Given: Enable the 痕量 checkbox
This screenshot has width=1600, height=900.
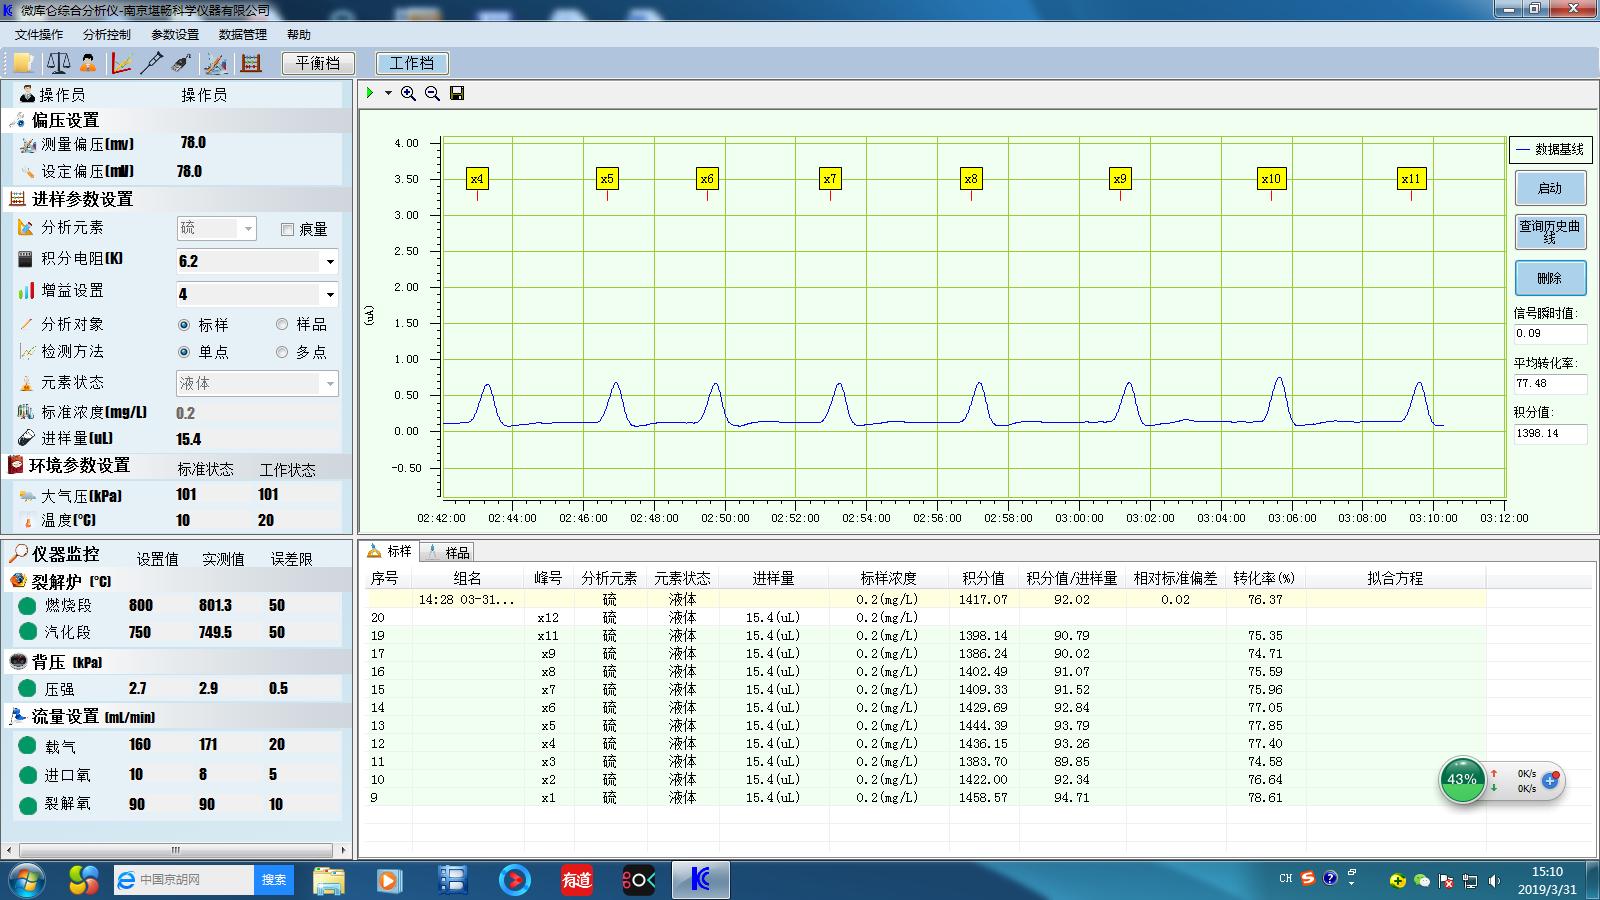Looking at the screenshot, I should (287, 229).
